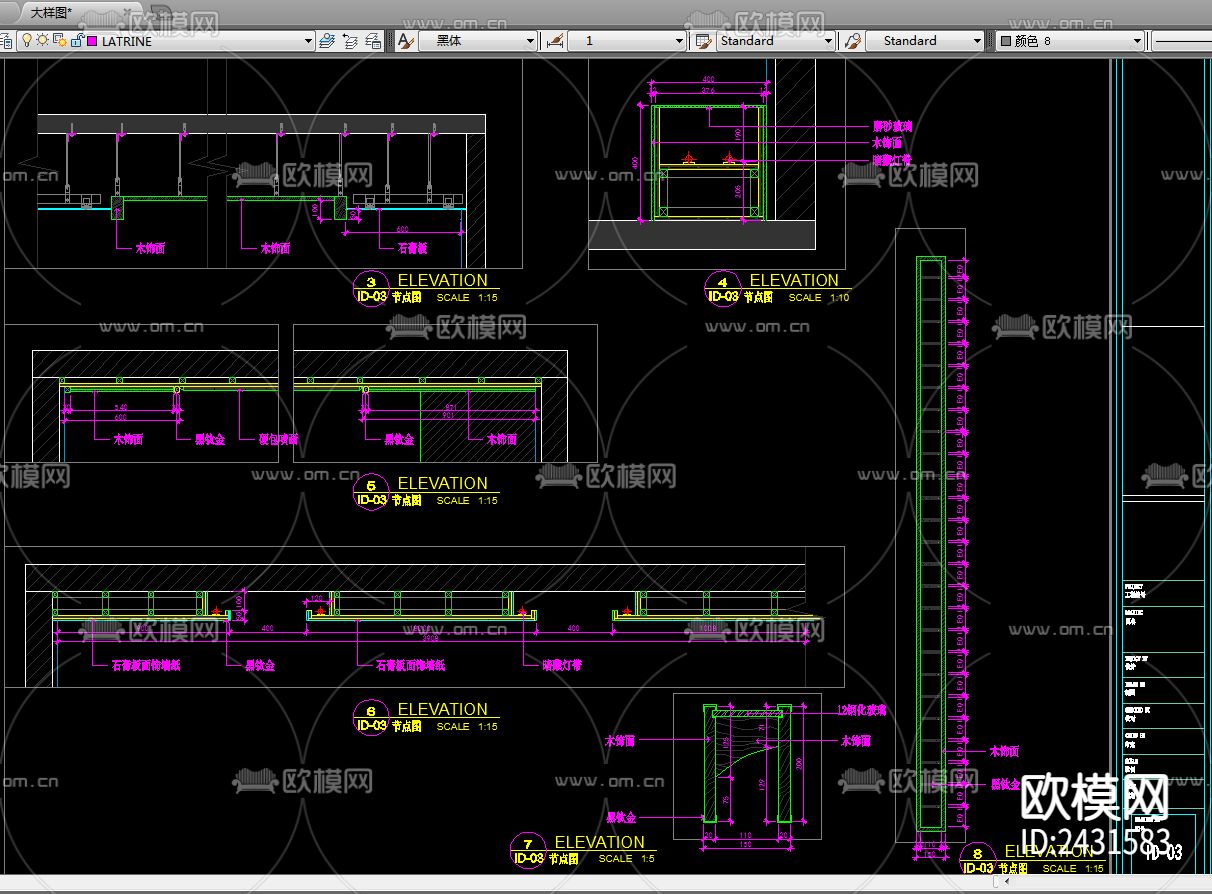This screenshot has width=1212, height=894.
Task: Open the Text Style manager icon
Action: [405, 41]
